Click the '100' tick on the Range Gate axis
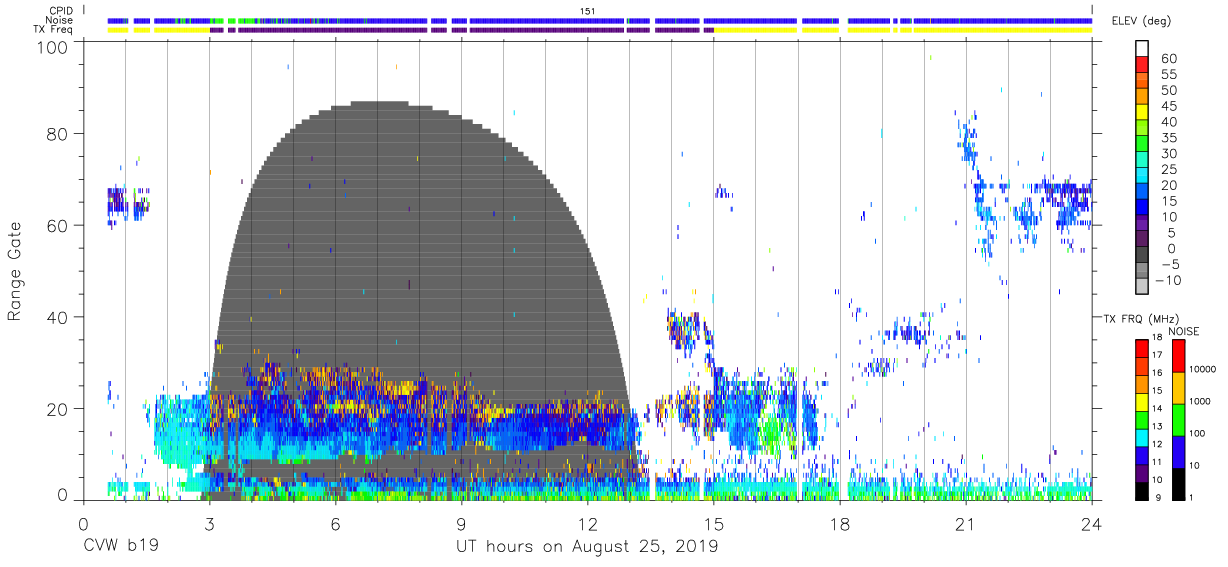Viewport: 1228px width, 567px height. (x=53, y=45)
